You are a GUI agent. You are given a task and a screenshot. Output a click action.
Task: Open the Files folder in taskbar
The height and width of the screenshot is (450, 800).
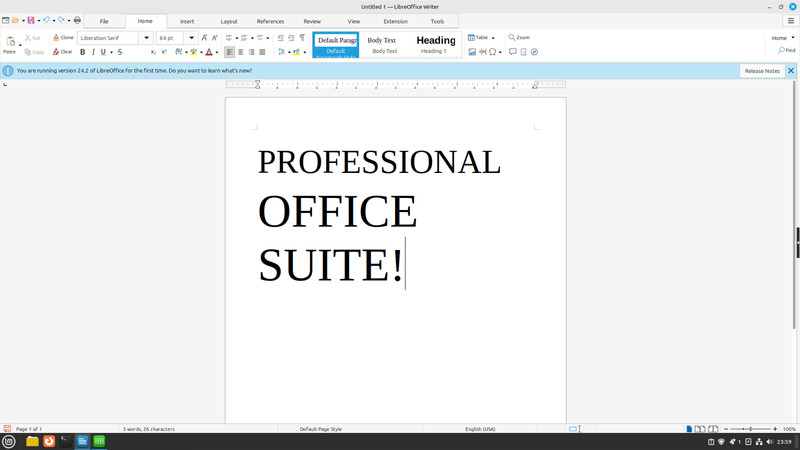[32, 441]
